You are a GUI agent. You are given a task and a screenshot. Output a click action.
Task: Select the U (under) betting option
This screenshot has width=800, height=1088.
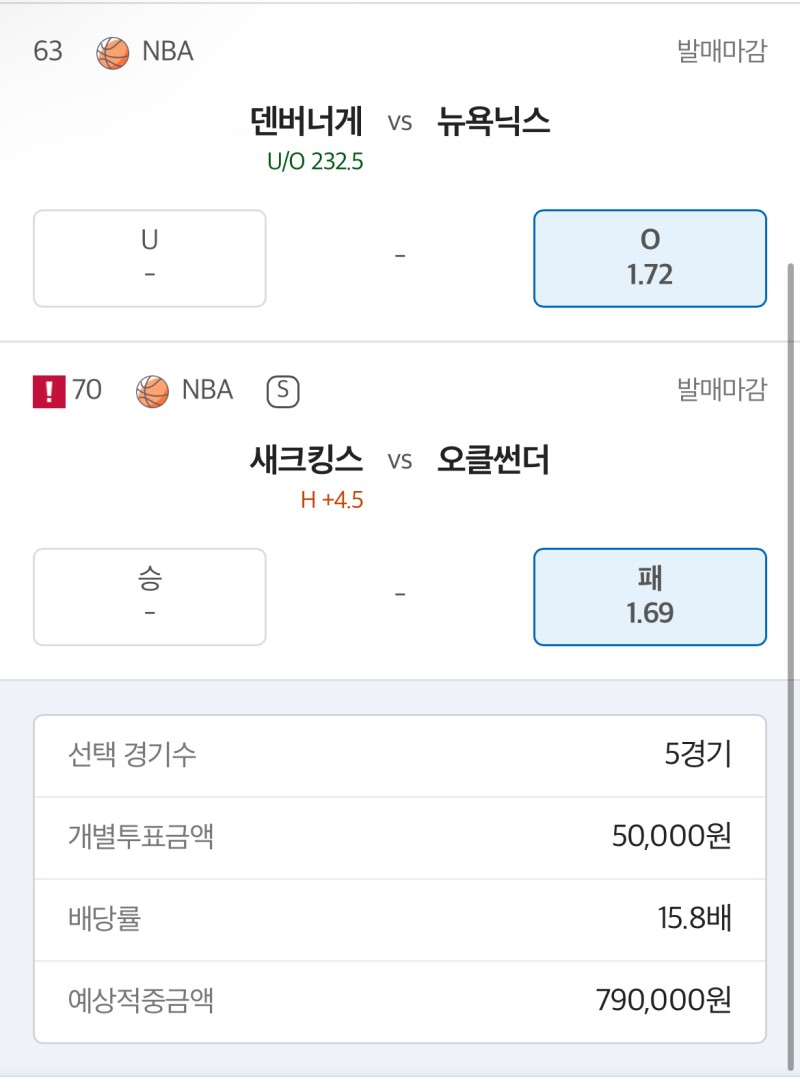point(150,258)
